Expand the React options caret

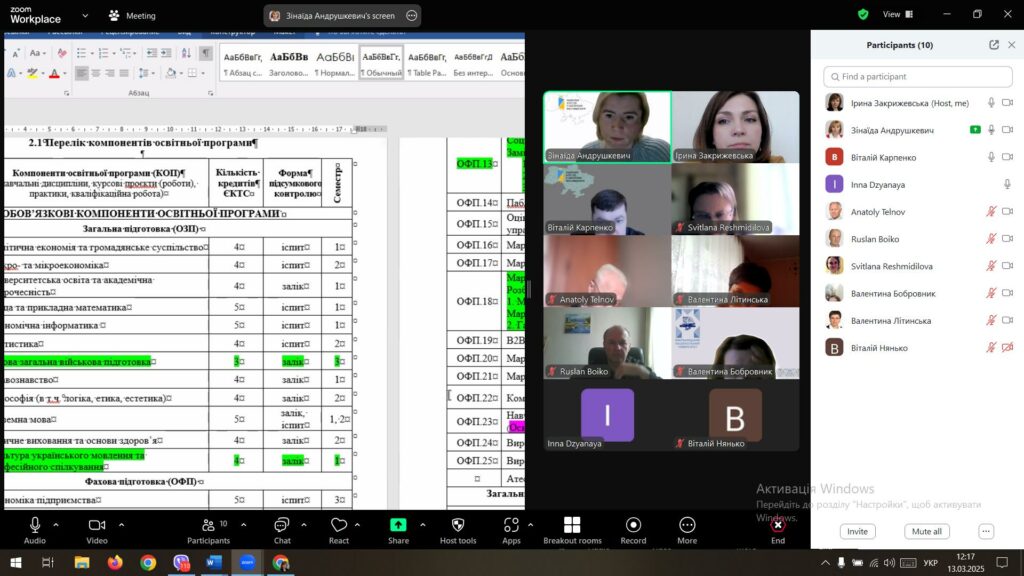[357, 524]
